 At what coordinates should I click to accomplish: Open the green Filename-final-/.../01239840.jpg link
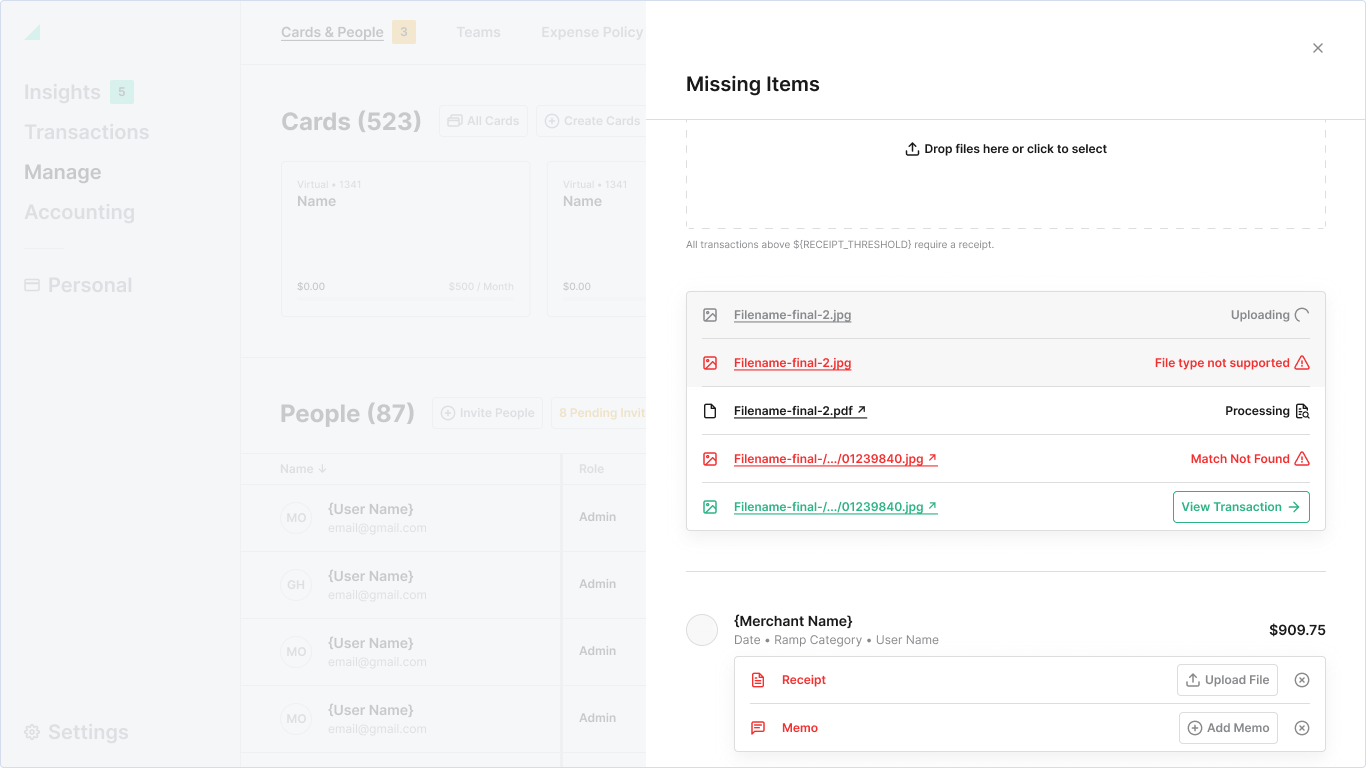point(835,507)
